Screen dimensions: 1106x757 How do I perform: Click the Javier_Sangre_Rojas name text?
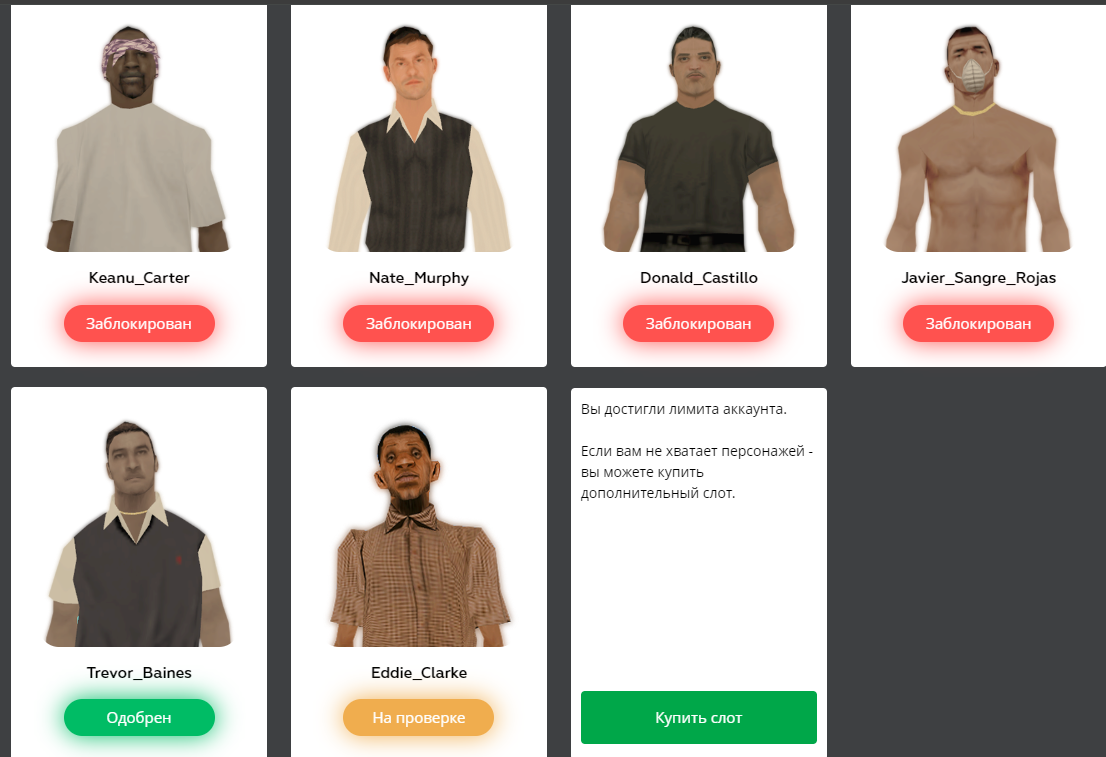click(x=978, y=278)
